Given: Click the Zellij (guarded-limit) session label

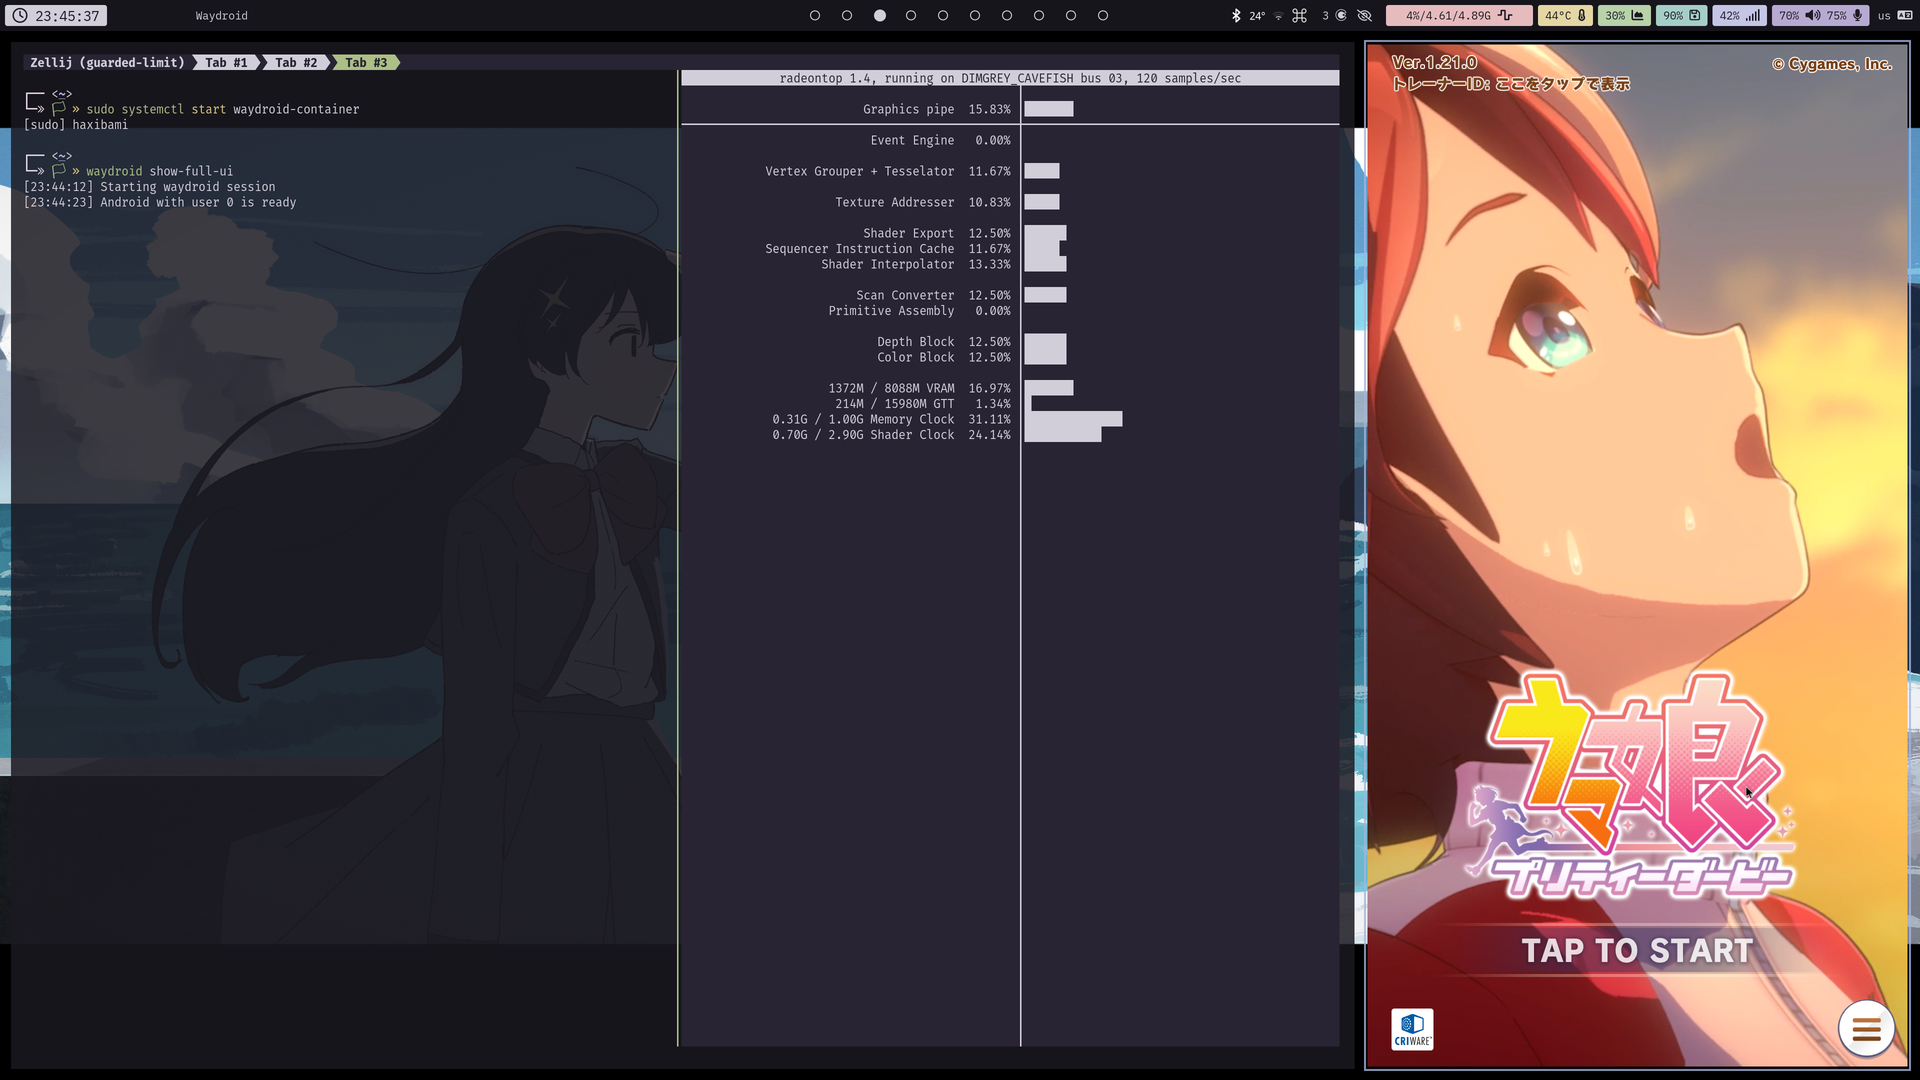Looking at the screenshot, I should click(107, 62).
